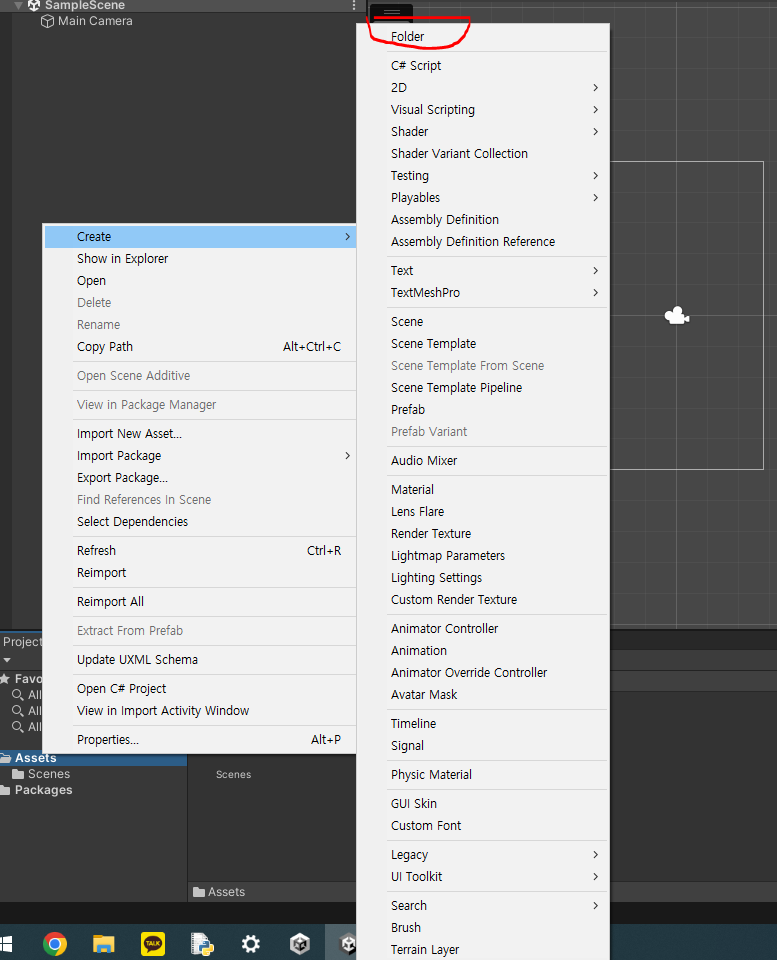777x960 pixels.
Task: Choose C# Script from Create menu
Action: (x=416, y=66)
